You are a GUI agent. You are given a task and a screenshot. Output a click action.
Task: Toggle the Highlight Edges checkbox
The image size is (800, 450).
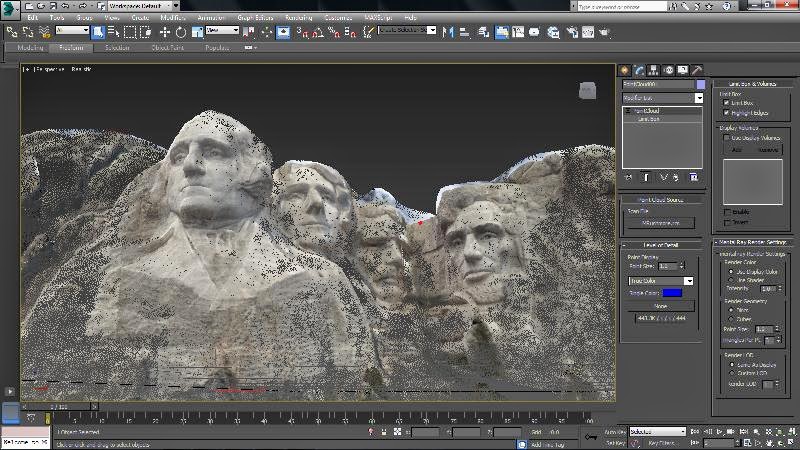click(x=727, y=113)
